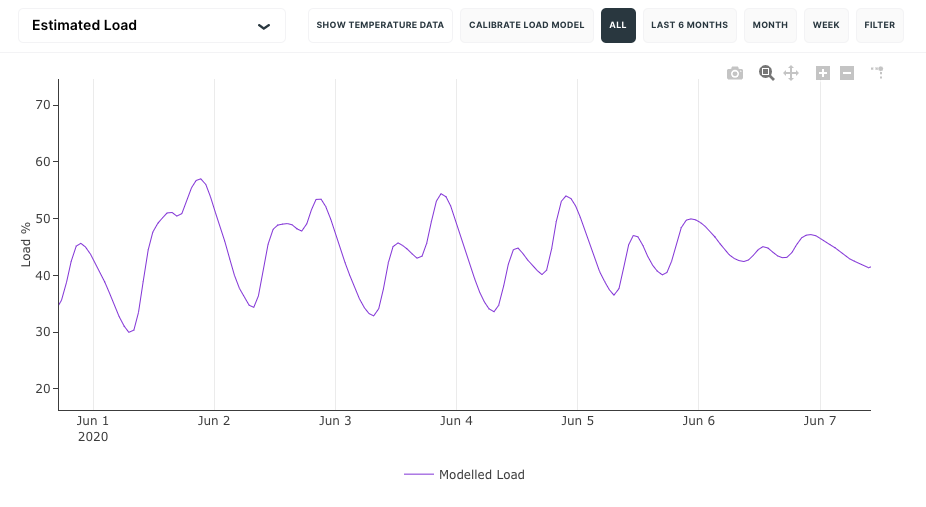This screenshot has height=507, width=926.
Task: Click the purple Modelled Load legend line
Action: coord(419,475)
